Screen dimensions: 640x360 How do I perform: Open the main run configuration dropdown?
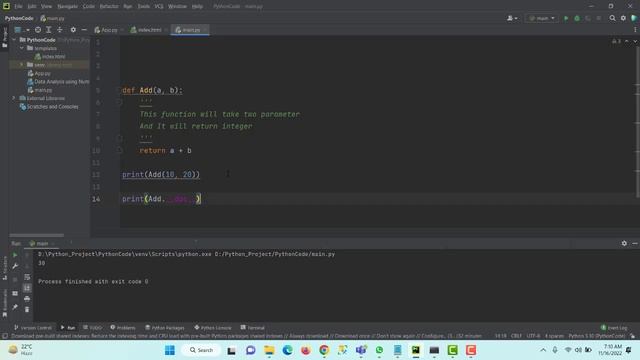pos(542,18)
